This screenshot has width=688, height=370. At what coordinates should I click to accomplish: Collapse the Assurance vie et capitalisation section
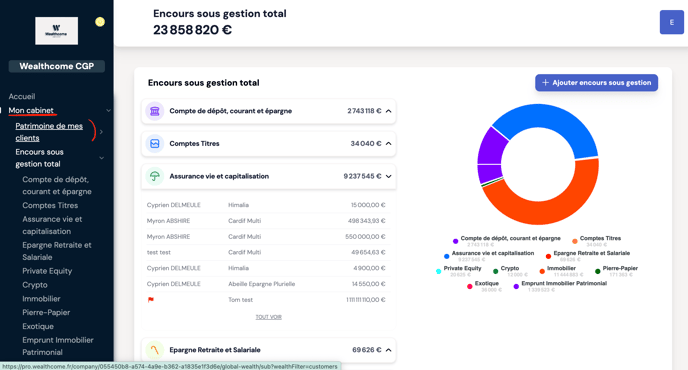point(388,176)
